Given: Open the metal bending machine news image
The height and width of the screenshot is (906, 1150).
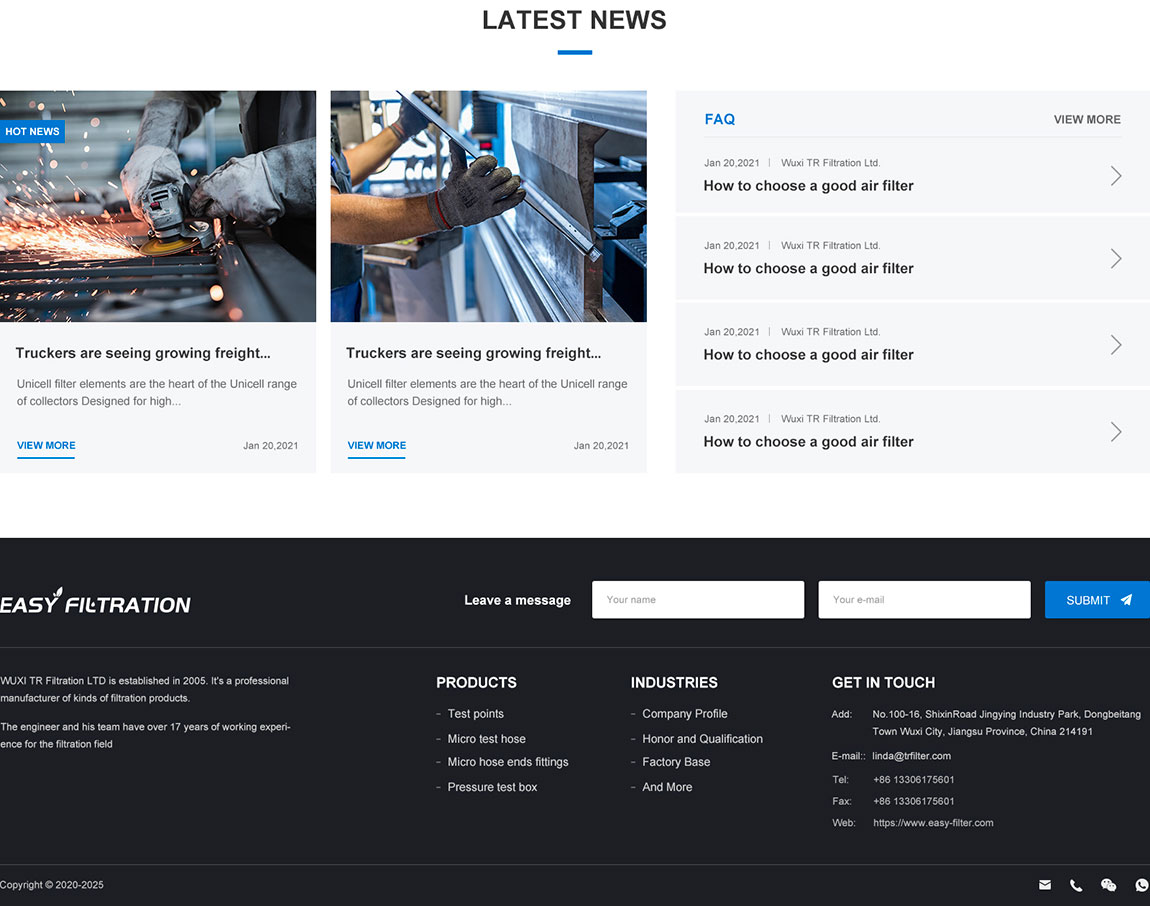Looking at the screenshot, I should click(x=488, y=206).
